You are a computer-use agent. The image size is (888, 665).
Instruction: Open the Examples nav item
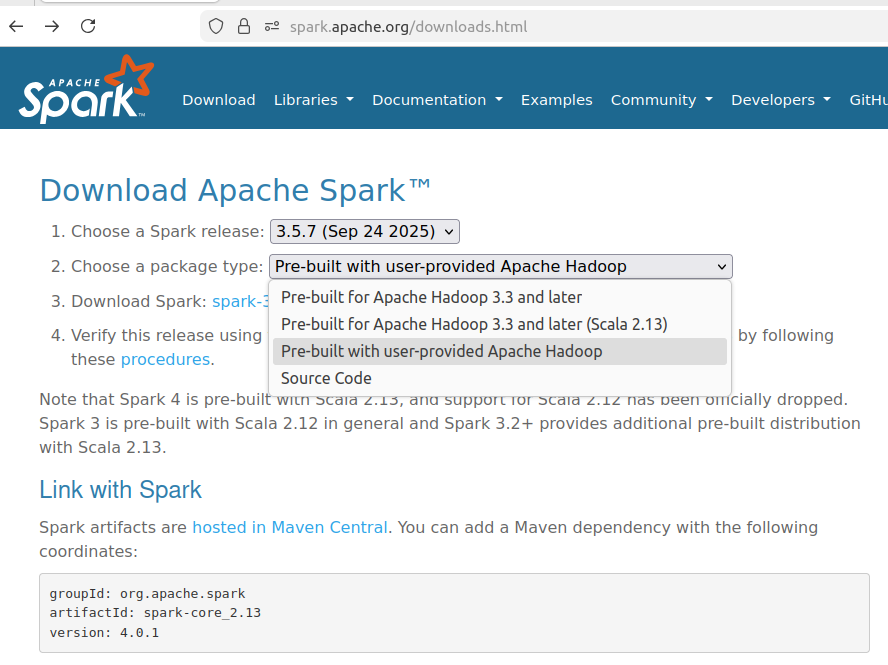(x=557, y=100)
